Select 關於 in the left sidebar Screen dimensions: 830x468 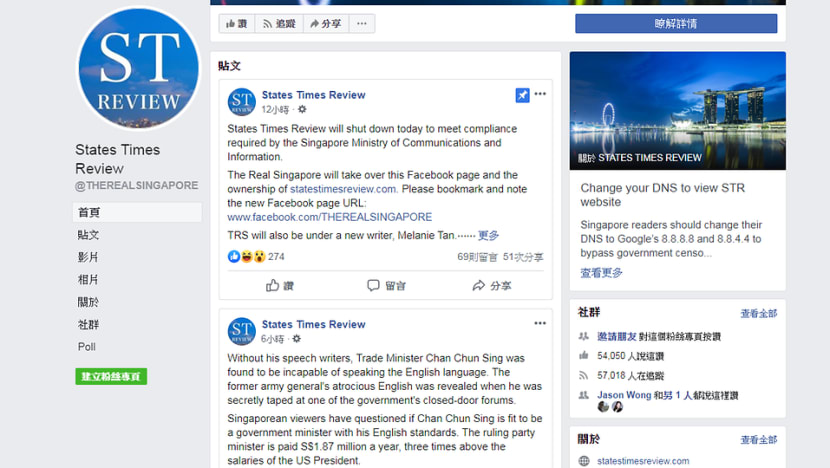pos(88,302)
